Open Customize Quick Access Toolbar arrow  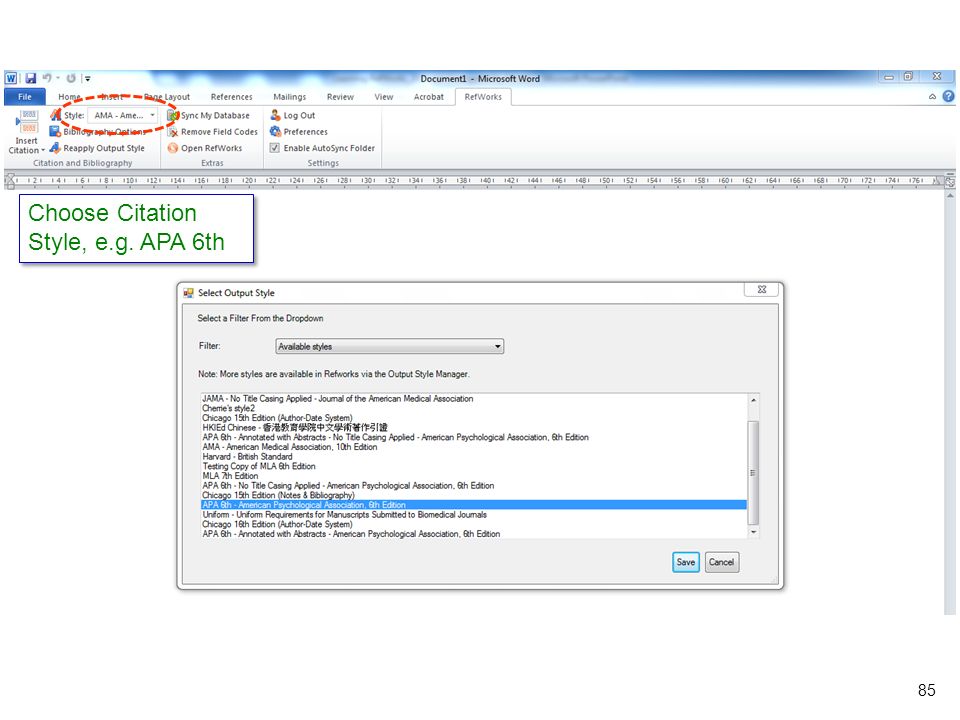(x=88, y=78)
